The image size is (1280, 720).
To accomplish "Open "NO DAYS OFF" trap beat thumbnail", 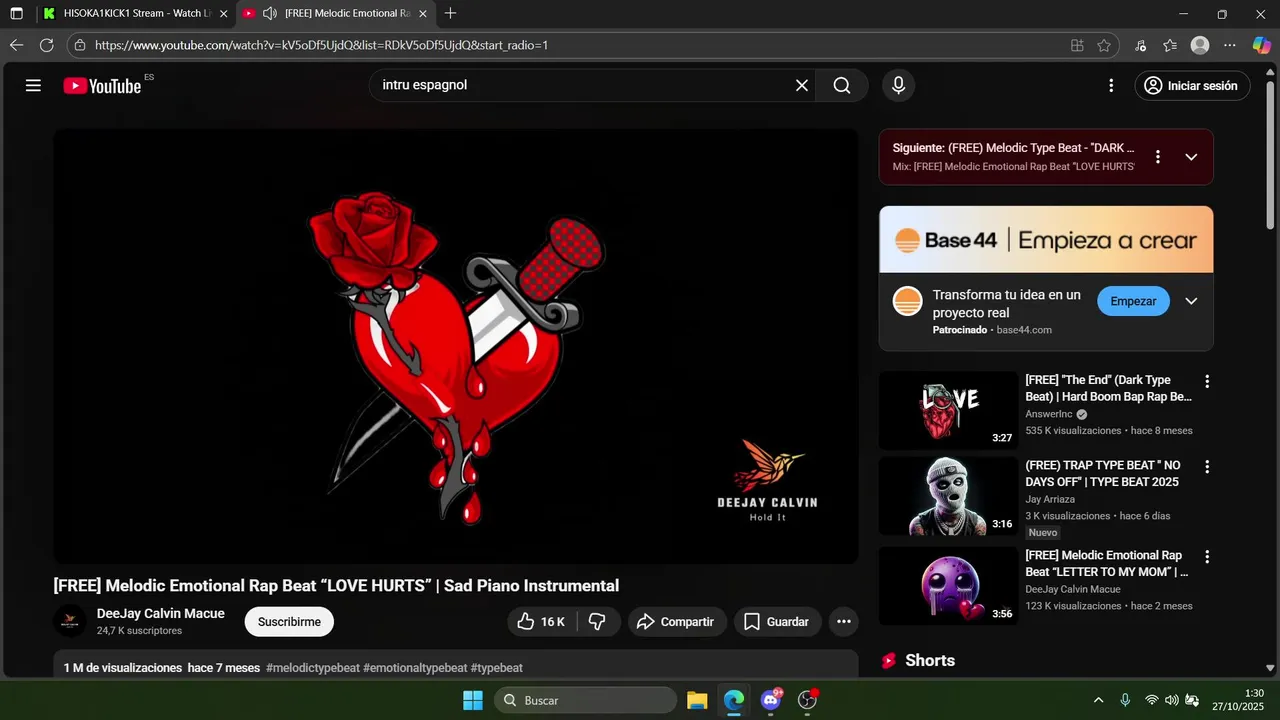I will (948, 496).
